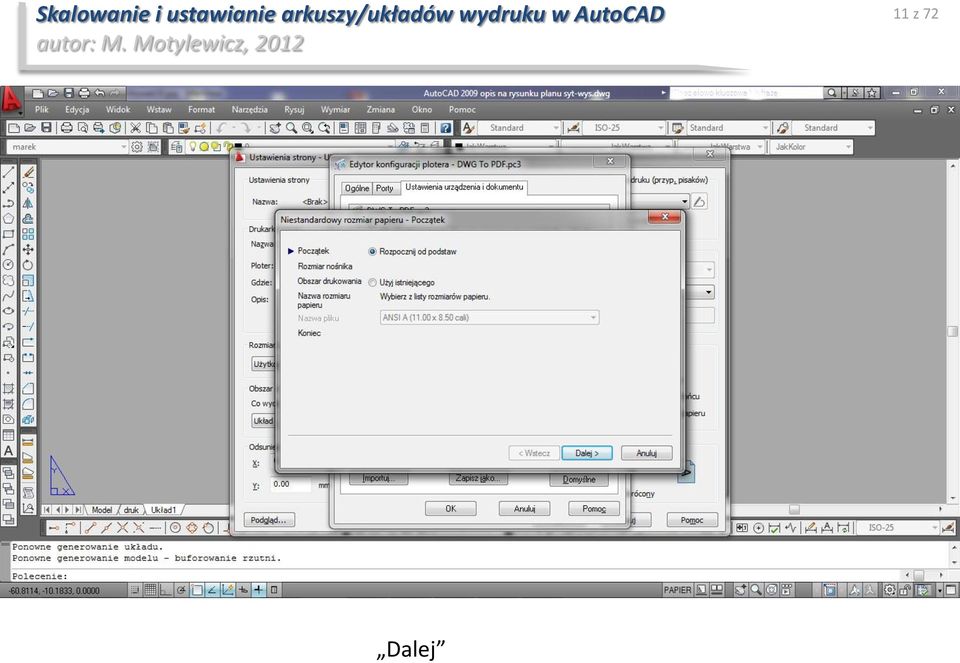Open the 'marek' workspace dropdown
960x663 pixels.
(x=67, y=147)
